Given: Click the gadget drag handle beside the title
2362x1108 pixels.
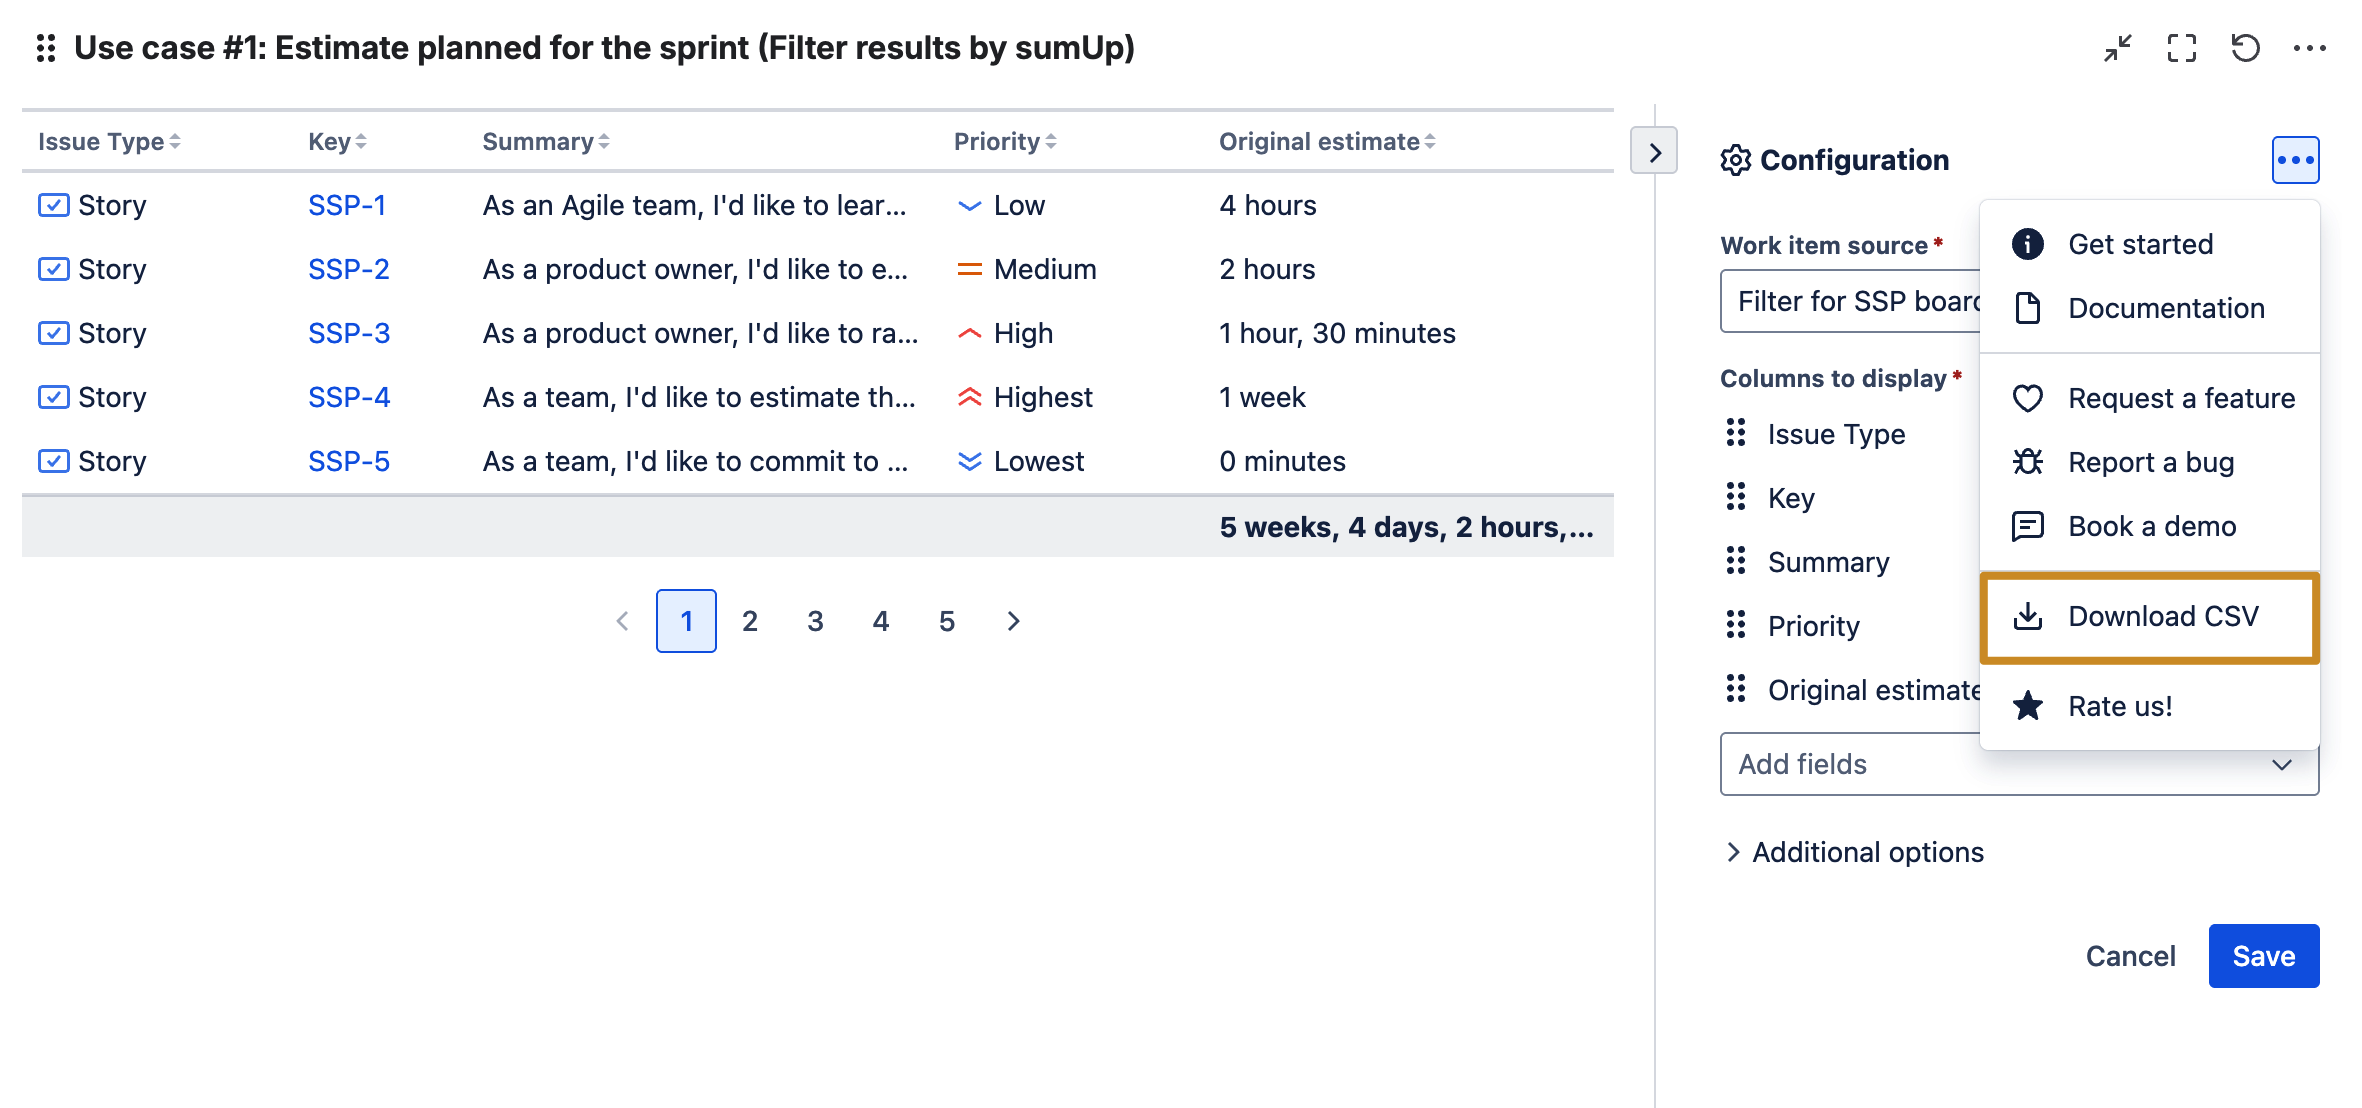Looking at the screenshot, I should tap(46, 48).
